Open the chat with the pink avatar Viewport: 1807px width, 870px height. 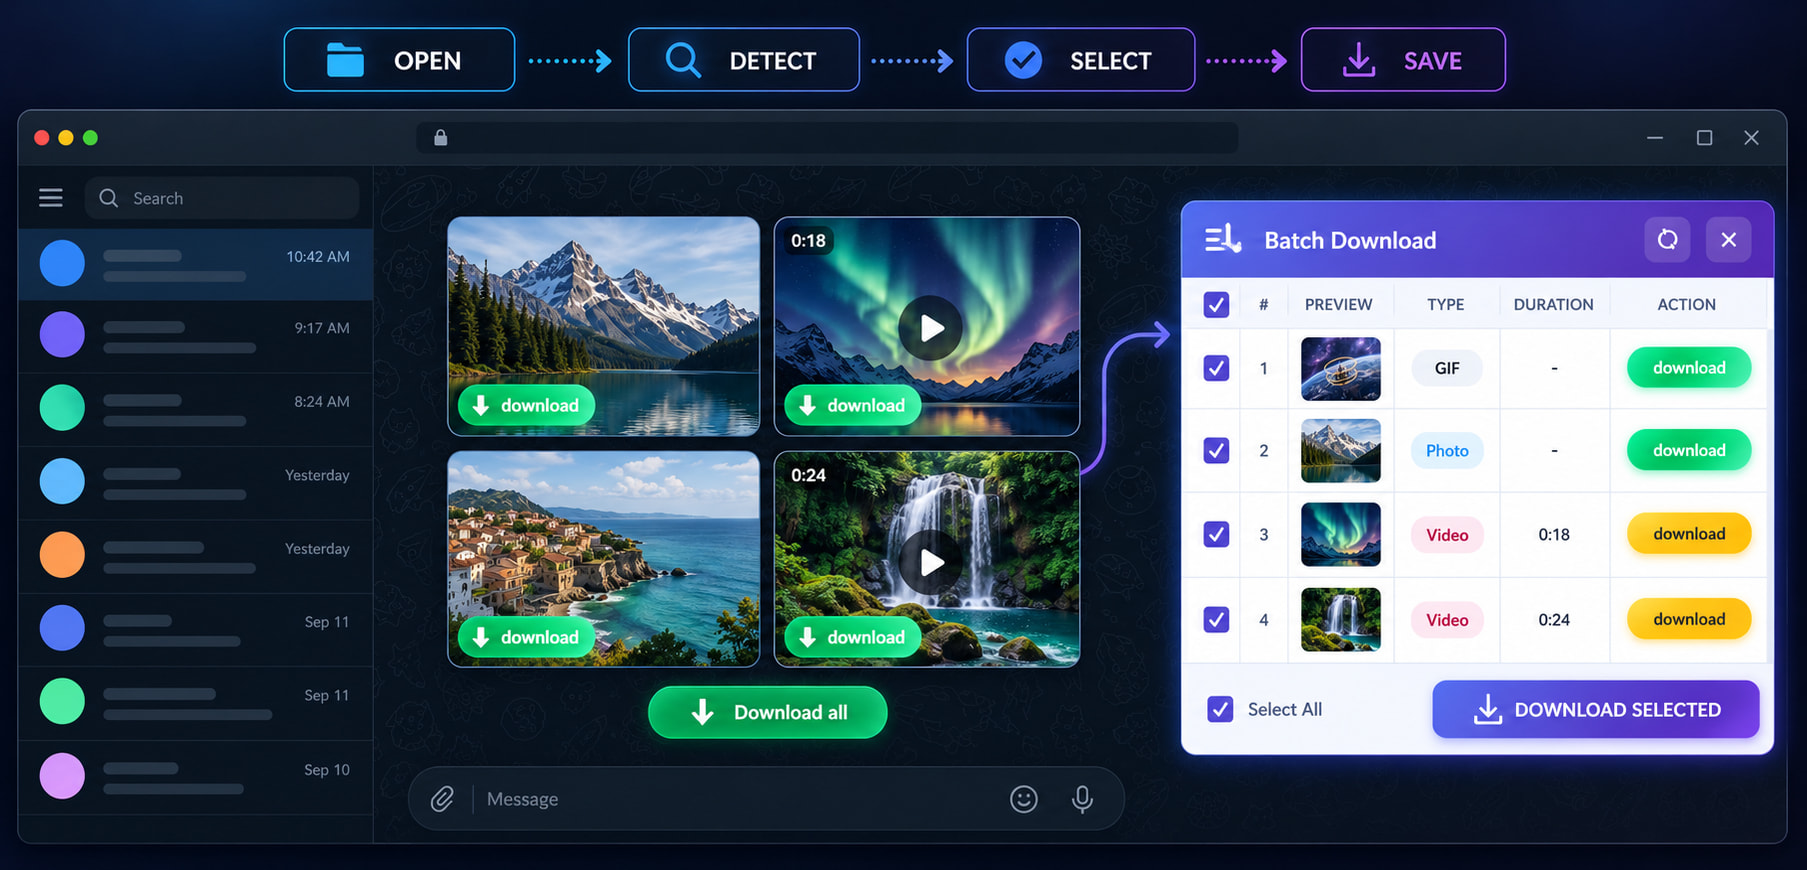coord(62,775)
